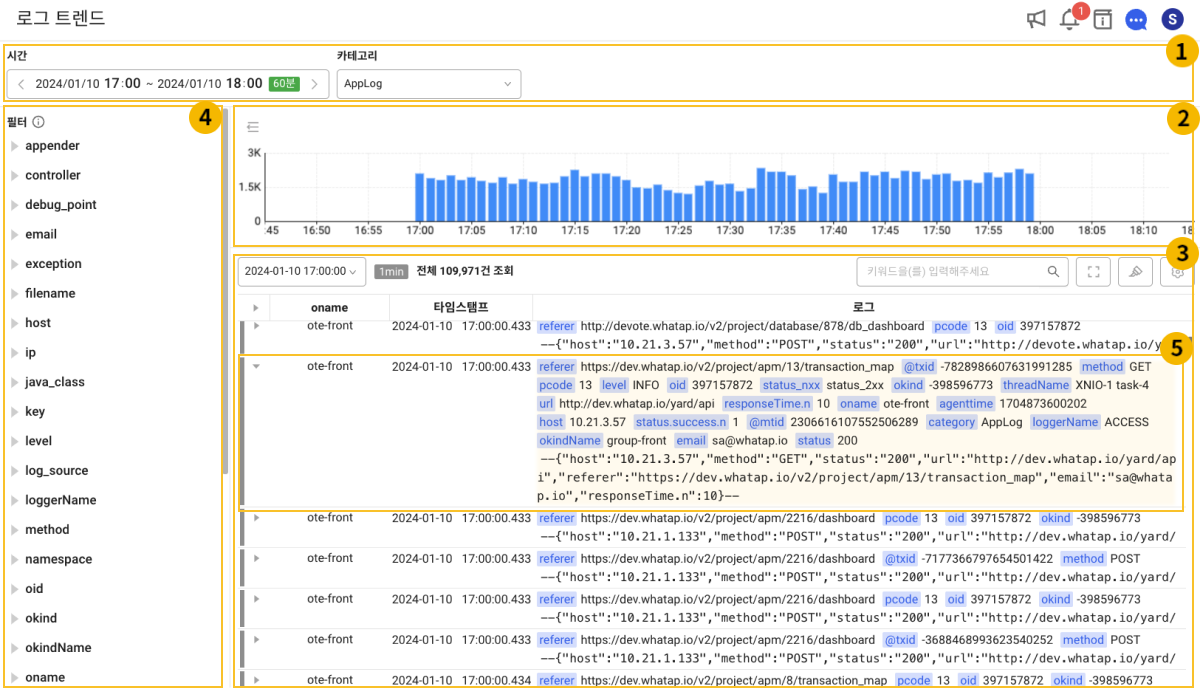
Task: Go to next time range arrow
Action: tap(314, 84)
